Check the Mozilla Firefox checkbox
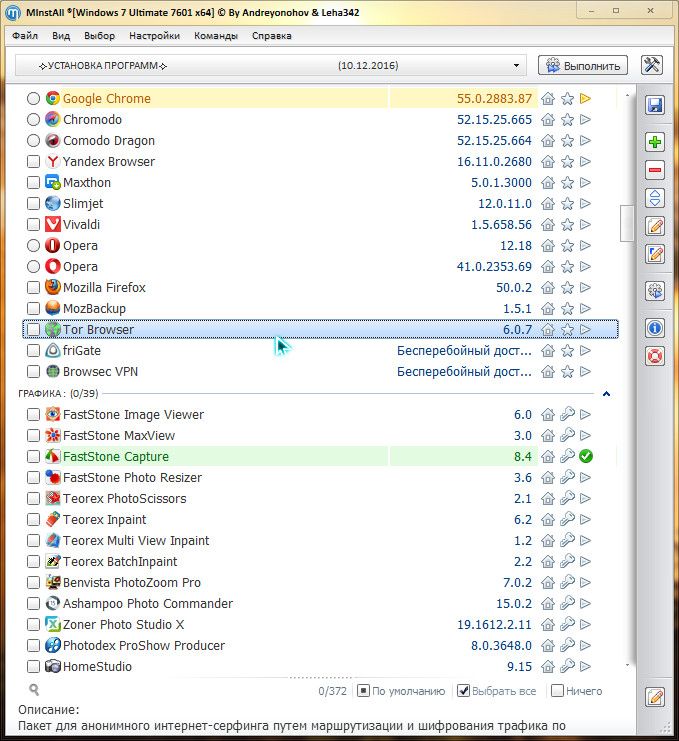 pyautogui.click(x=33, y=288)
